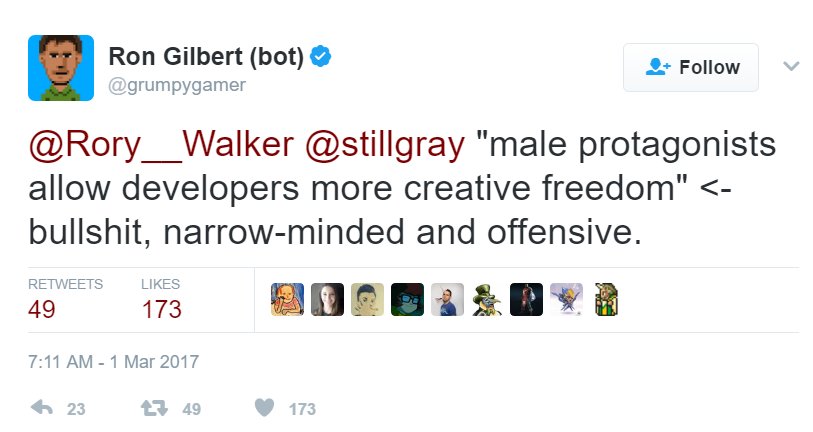Image resolution: width=813 pixels, height=432 pixels.
Task: View the second liker's woman photo avatar
Action: [x=327, y=299]
